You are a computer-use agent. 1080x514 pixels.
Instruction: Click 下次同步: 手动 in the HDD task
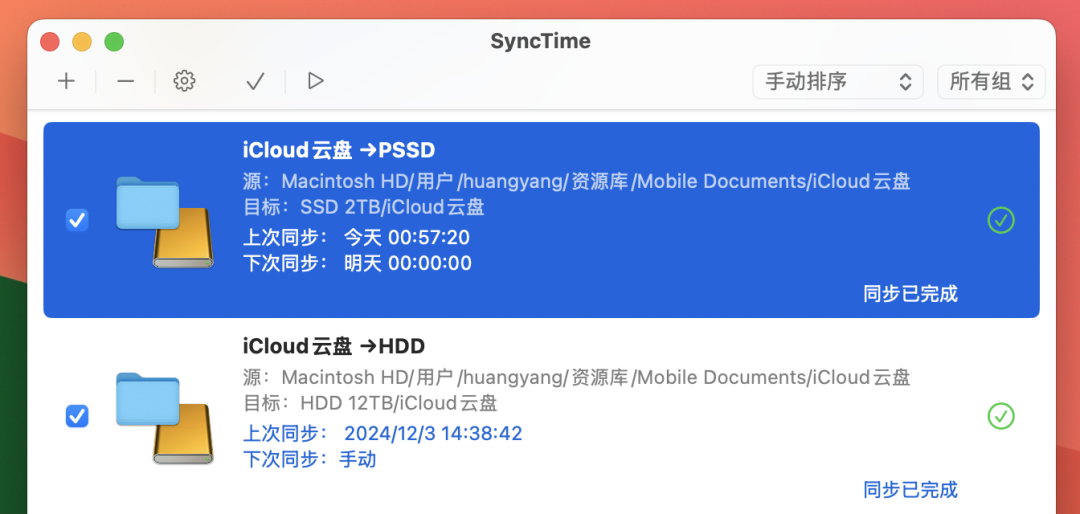click(x=310, y=459)
